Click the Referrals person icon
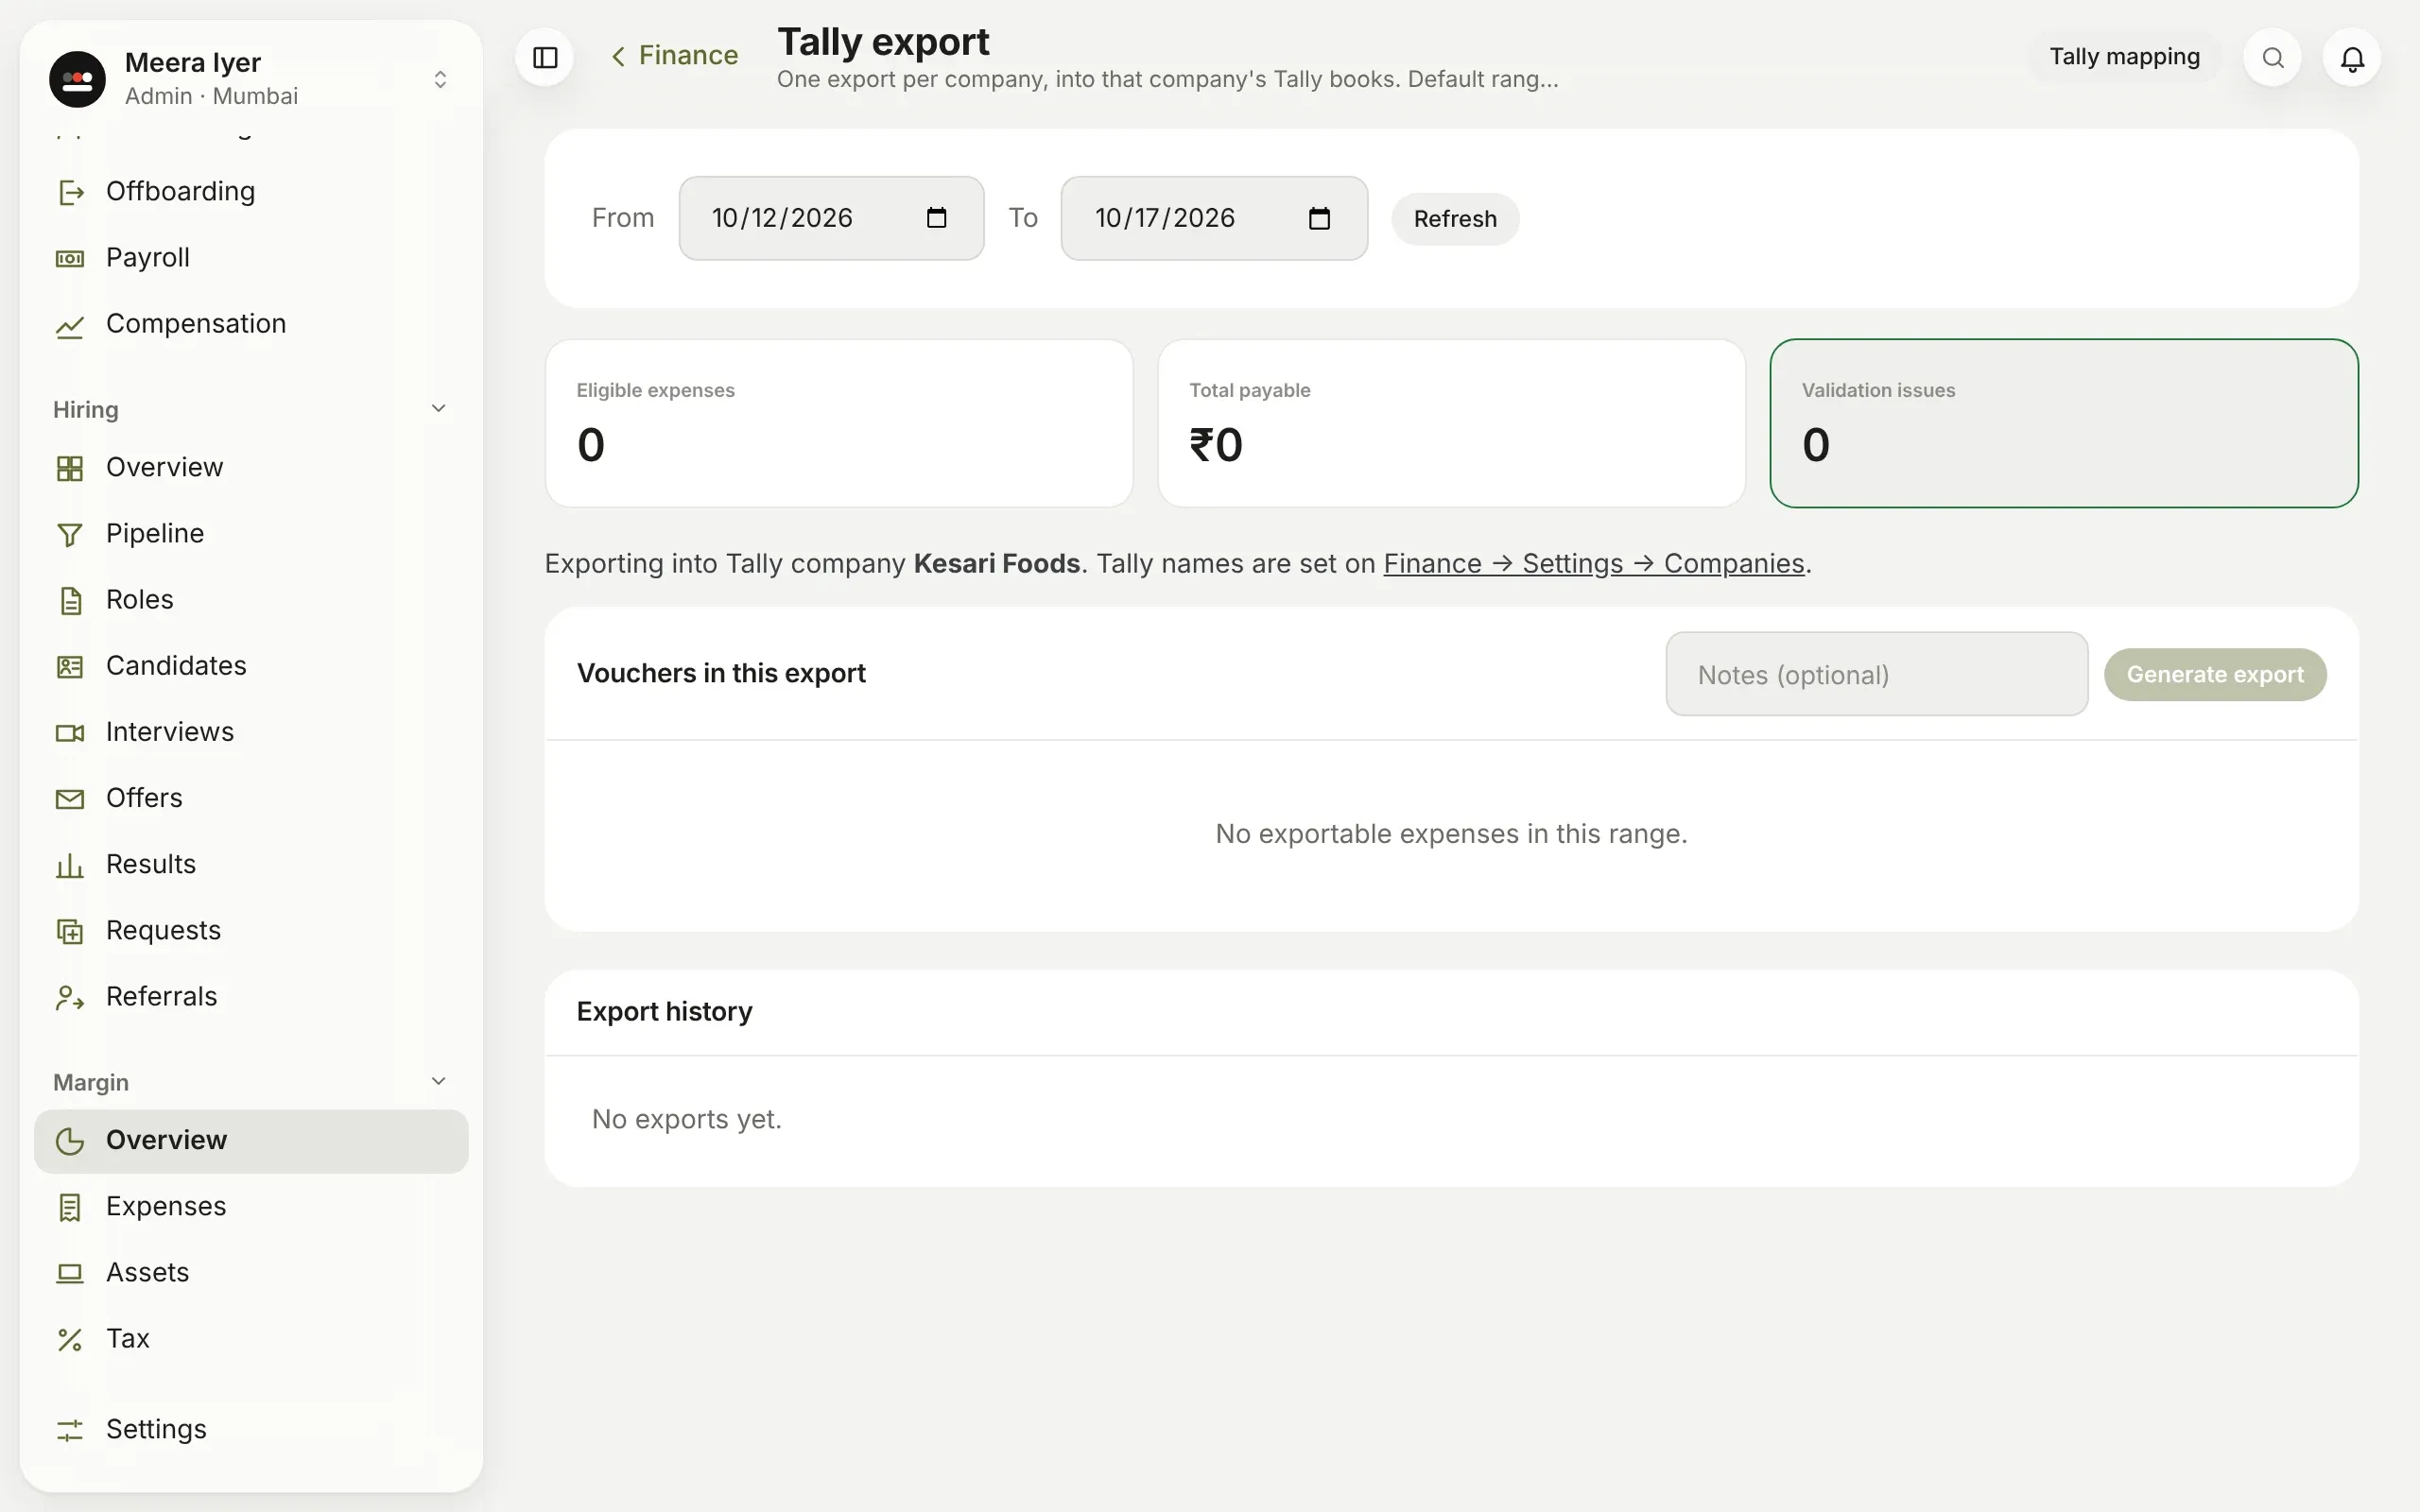The width and height of the screenshot is (2420, 1512). coord(70,997)
